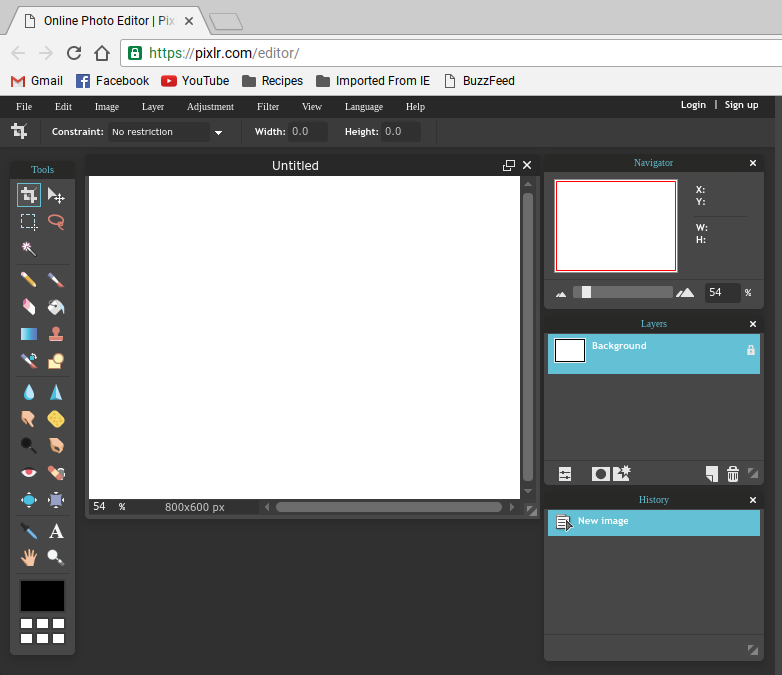Open the black foreground color swatch
Viewport: 782px width, 675px height.
(x=42, y=596)
